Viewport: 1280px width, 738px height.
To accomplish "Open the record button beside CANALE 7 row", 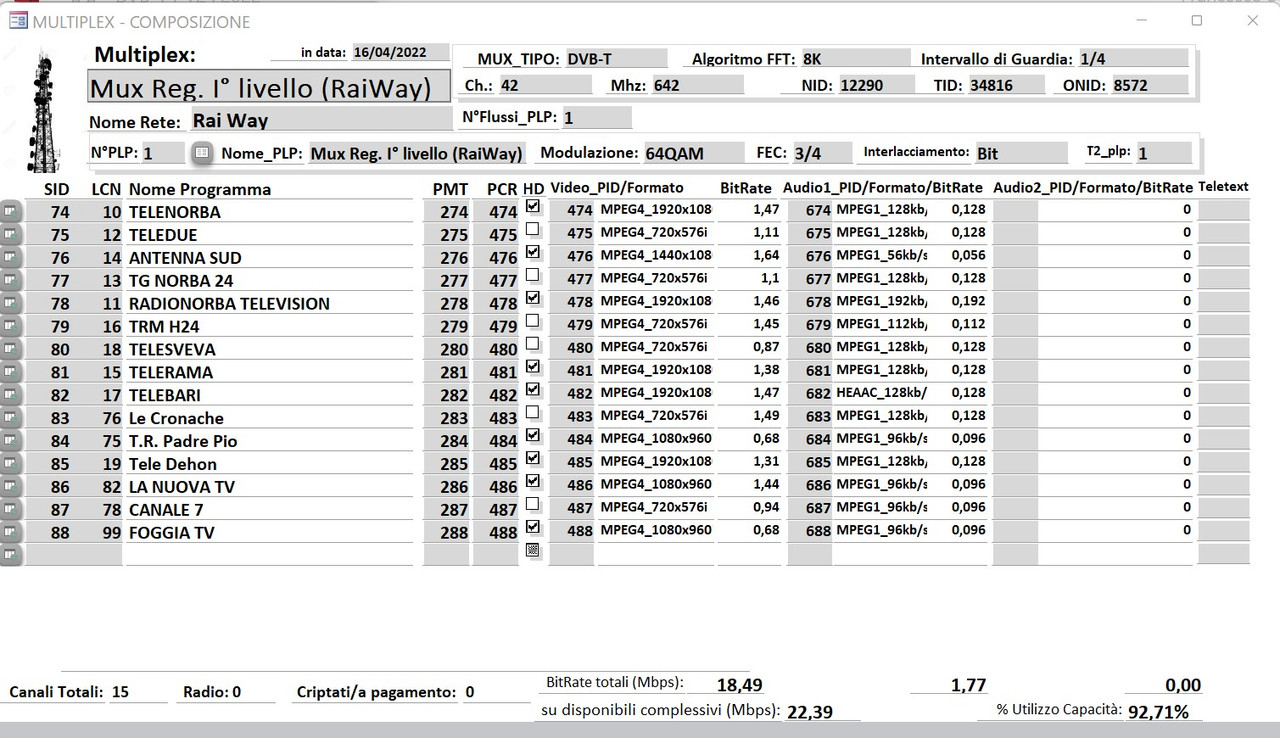I will point(11,510).
